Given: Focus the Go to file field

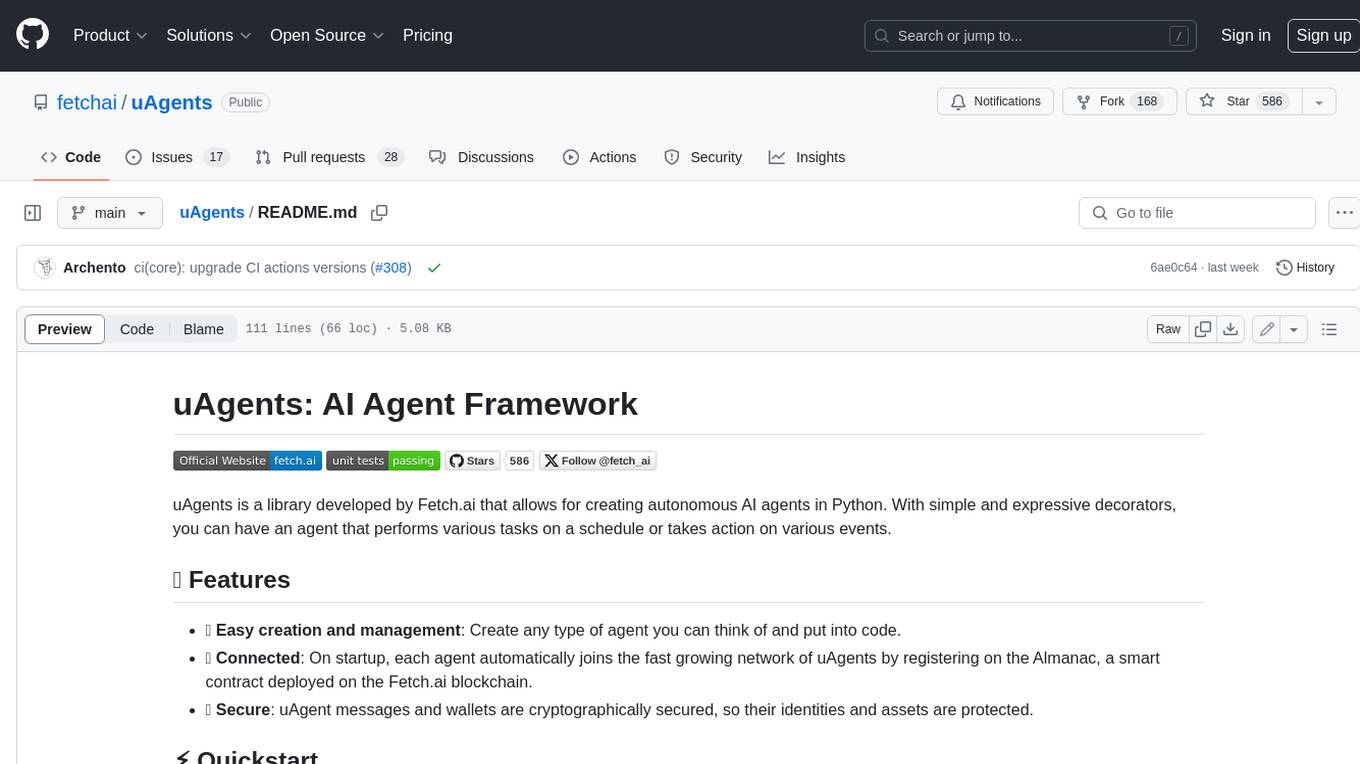Looking at the screenshot, I should click(x=1197, y=213).
